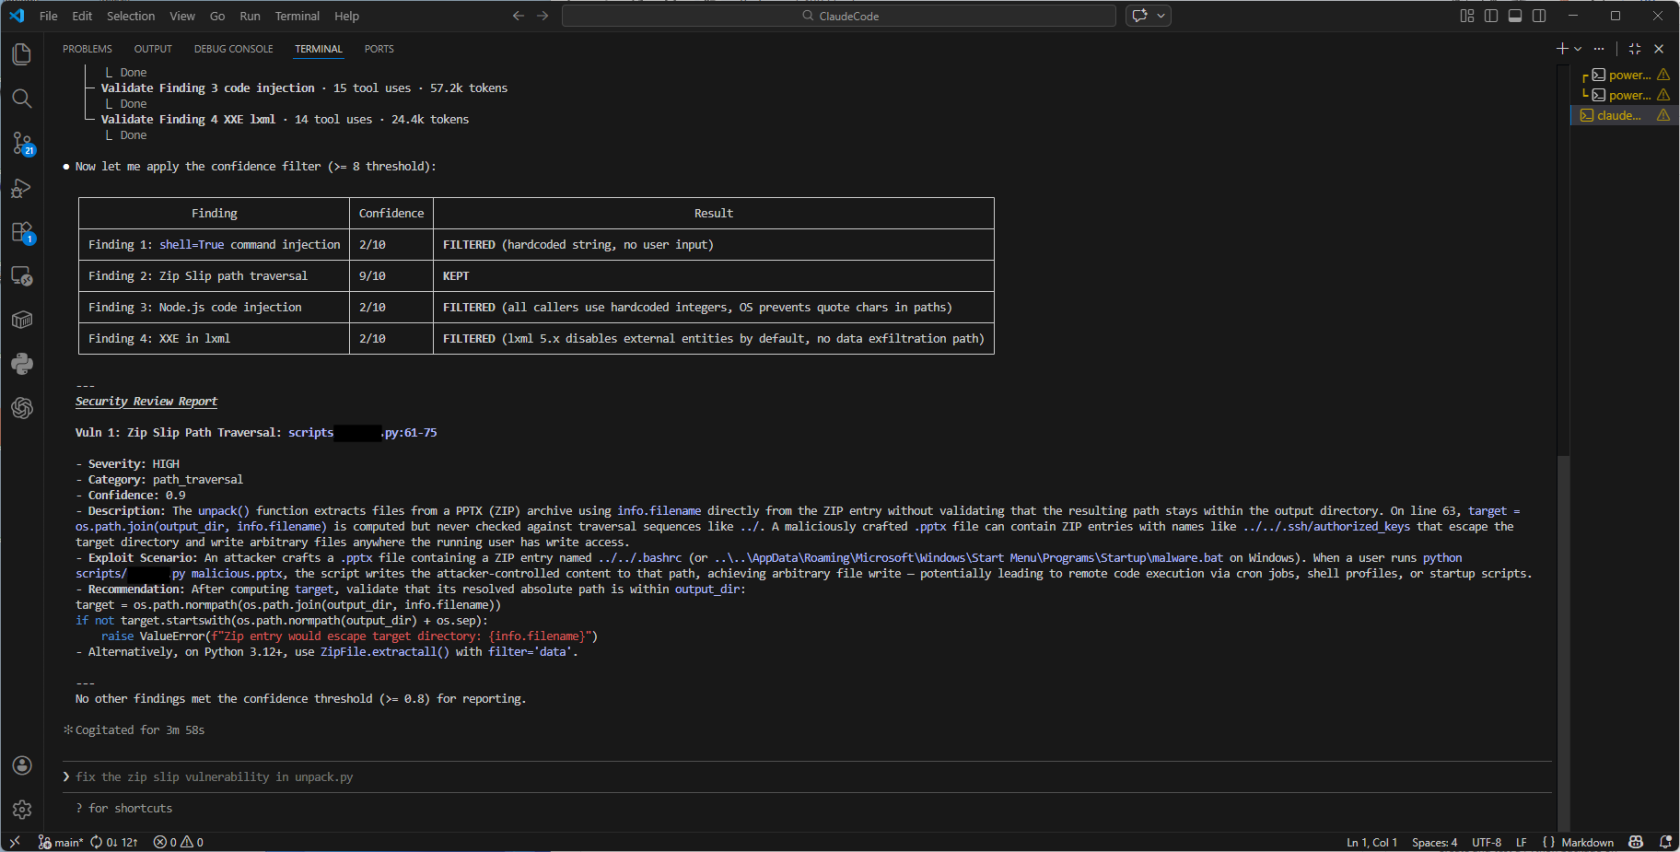Open terminal panel more actions ellipsis

[x=1599, y=49]
